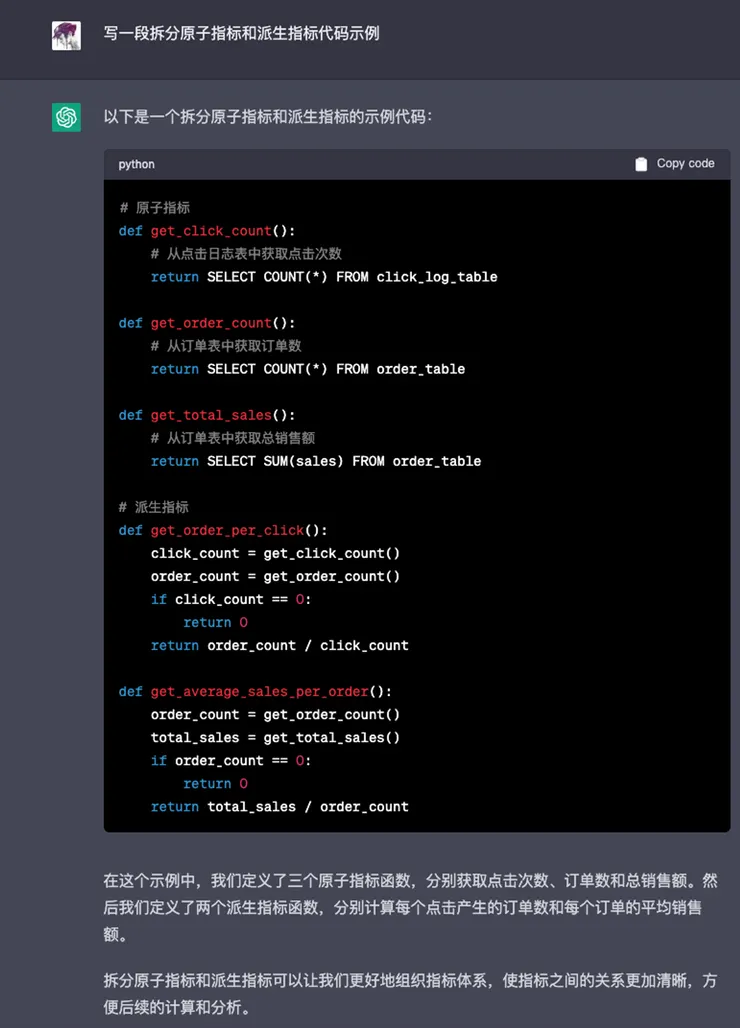The image size is (740, 1028).
Task: Click the intro sentence 以下是一个拆分原子指标和派生指标的示例代码
Action: click(267, 117)
